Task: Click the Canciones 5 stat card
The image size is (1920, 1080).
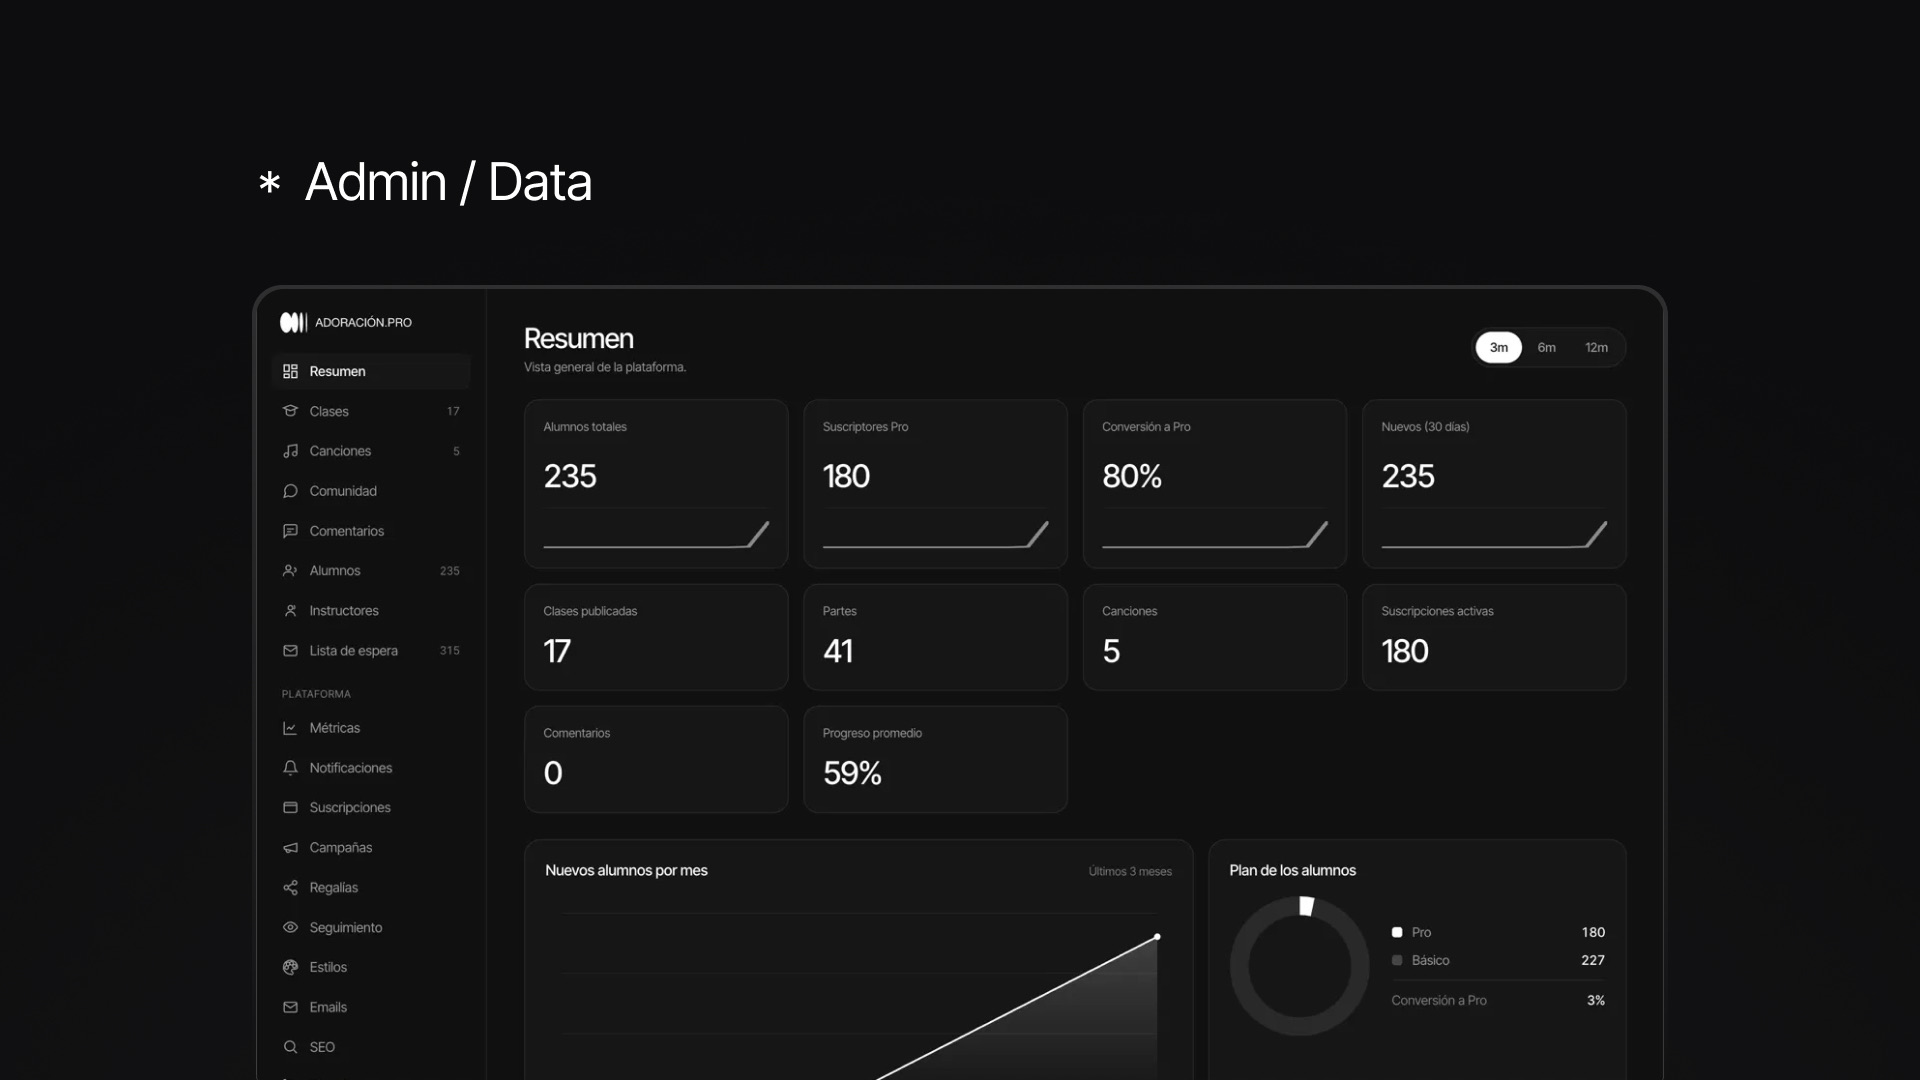Action: (x=1215, y=637)
